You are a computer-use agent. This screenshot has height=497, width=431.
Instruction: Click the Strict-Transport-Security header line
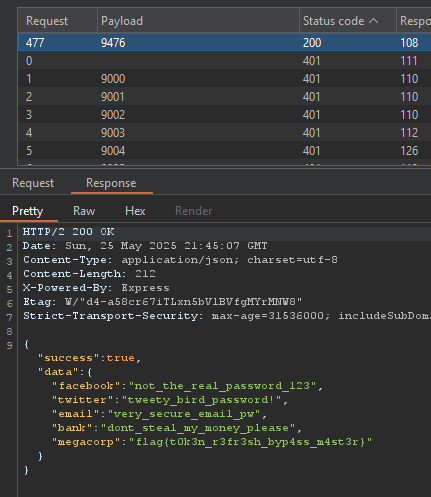pos(227,316)
